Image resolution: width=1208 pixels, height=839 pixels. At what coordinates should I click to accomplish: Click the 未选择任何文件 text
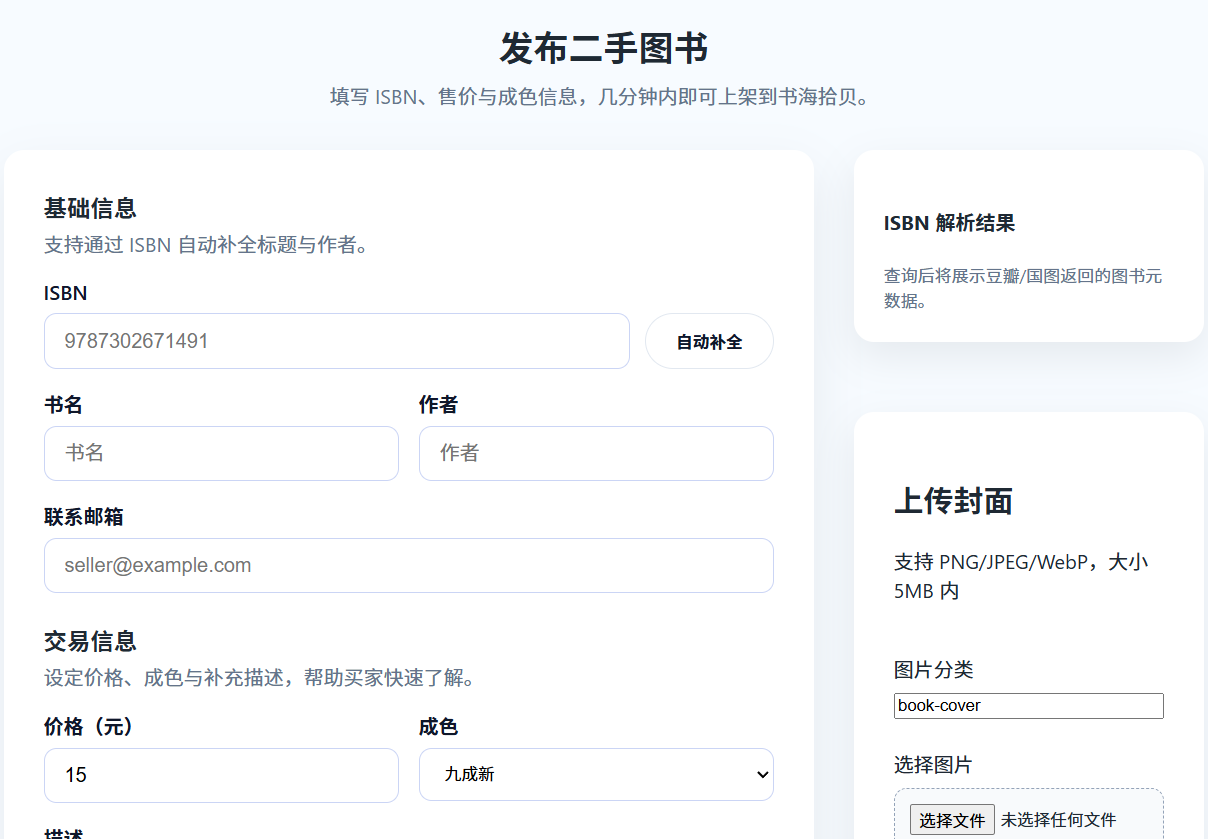pos(1058,820)
